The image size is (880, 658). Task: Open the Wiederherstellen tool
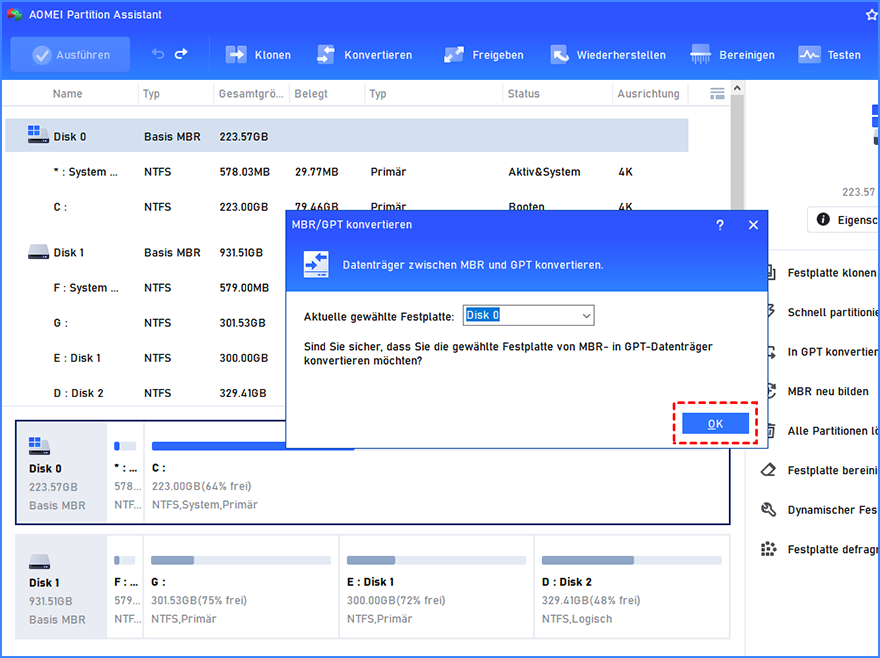coord(608,55)
